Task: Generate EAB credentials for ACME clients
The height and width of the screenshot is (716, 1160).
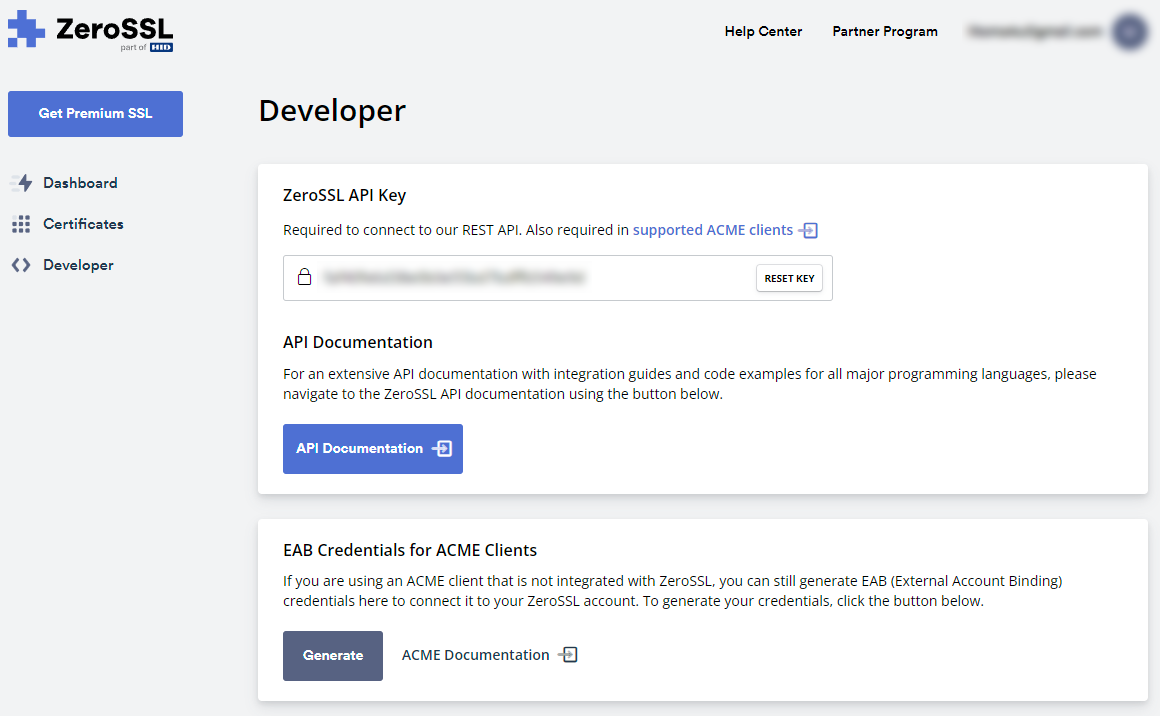Action: (332, 655)
